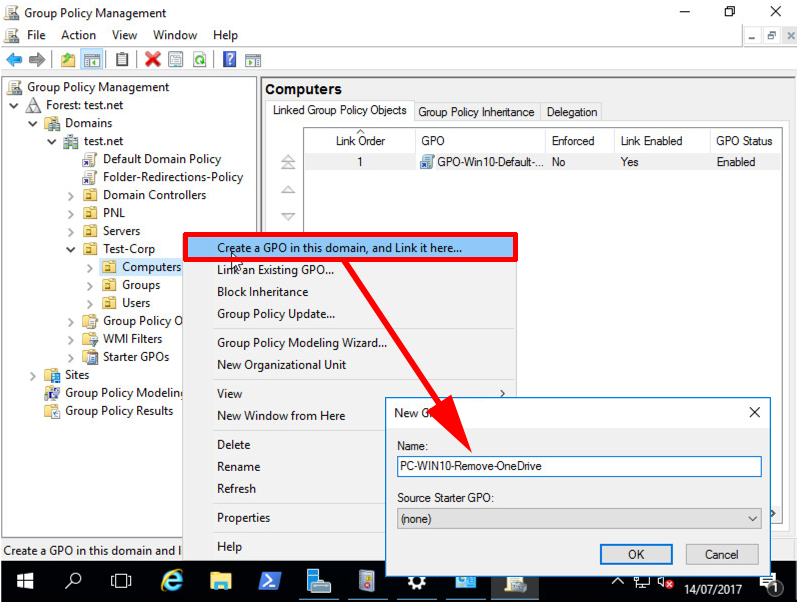The image size is (797, 602).
Task: Expand the WMI Filters node
Action: point(71,340)
